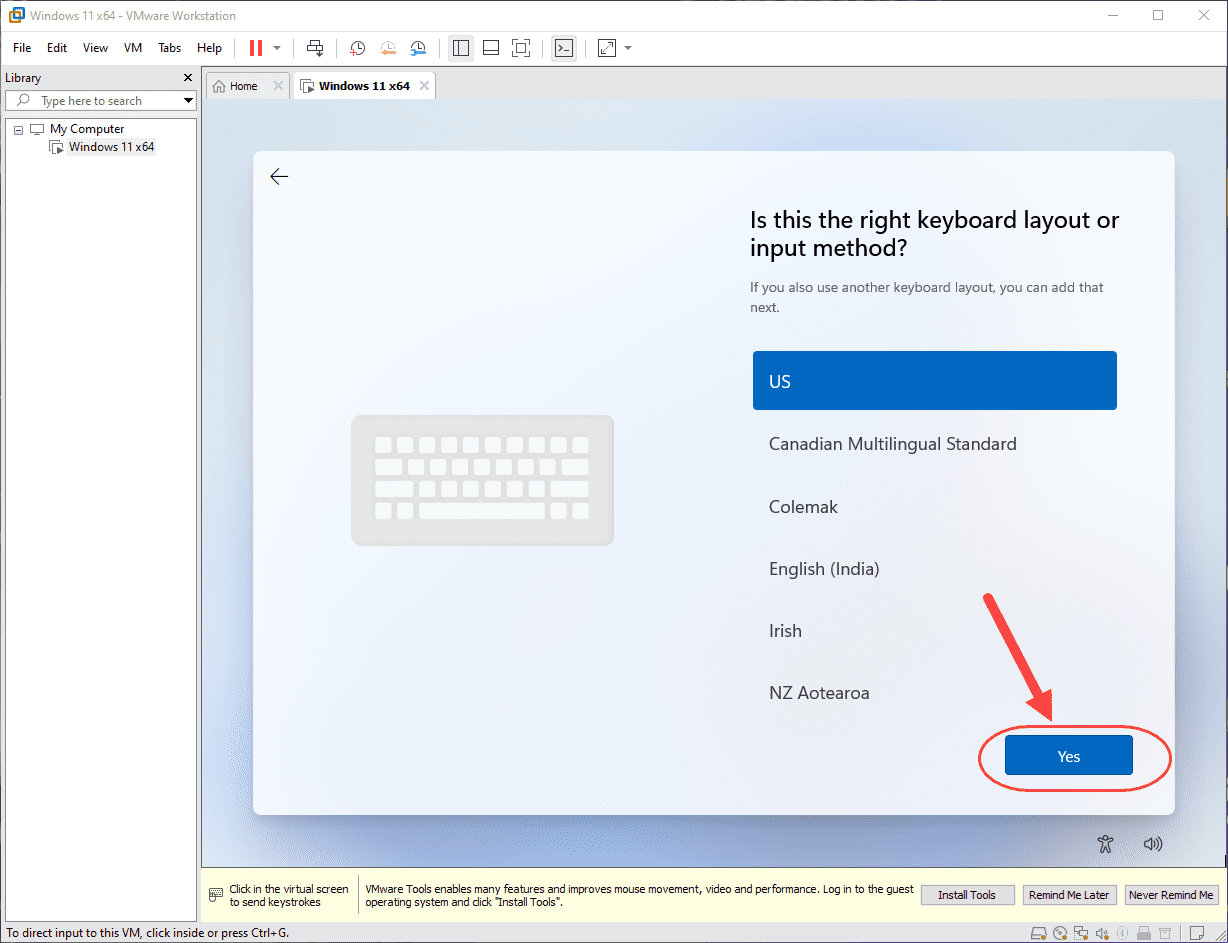Select the US keyboard layout
The height and width of the screenshot is (943, 1228).
[934, 381]
